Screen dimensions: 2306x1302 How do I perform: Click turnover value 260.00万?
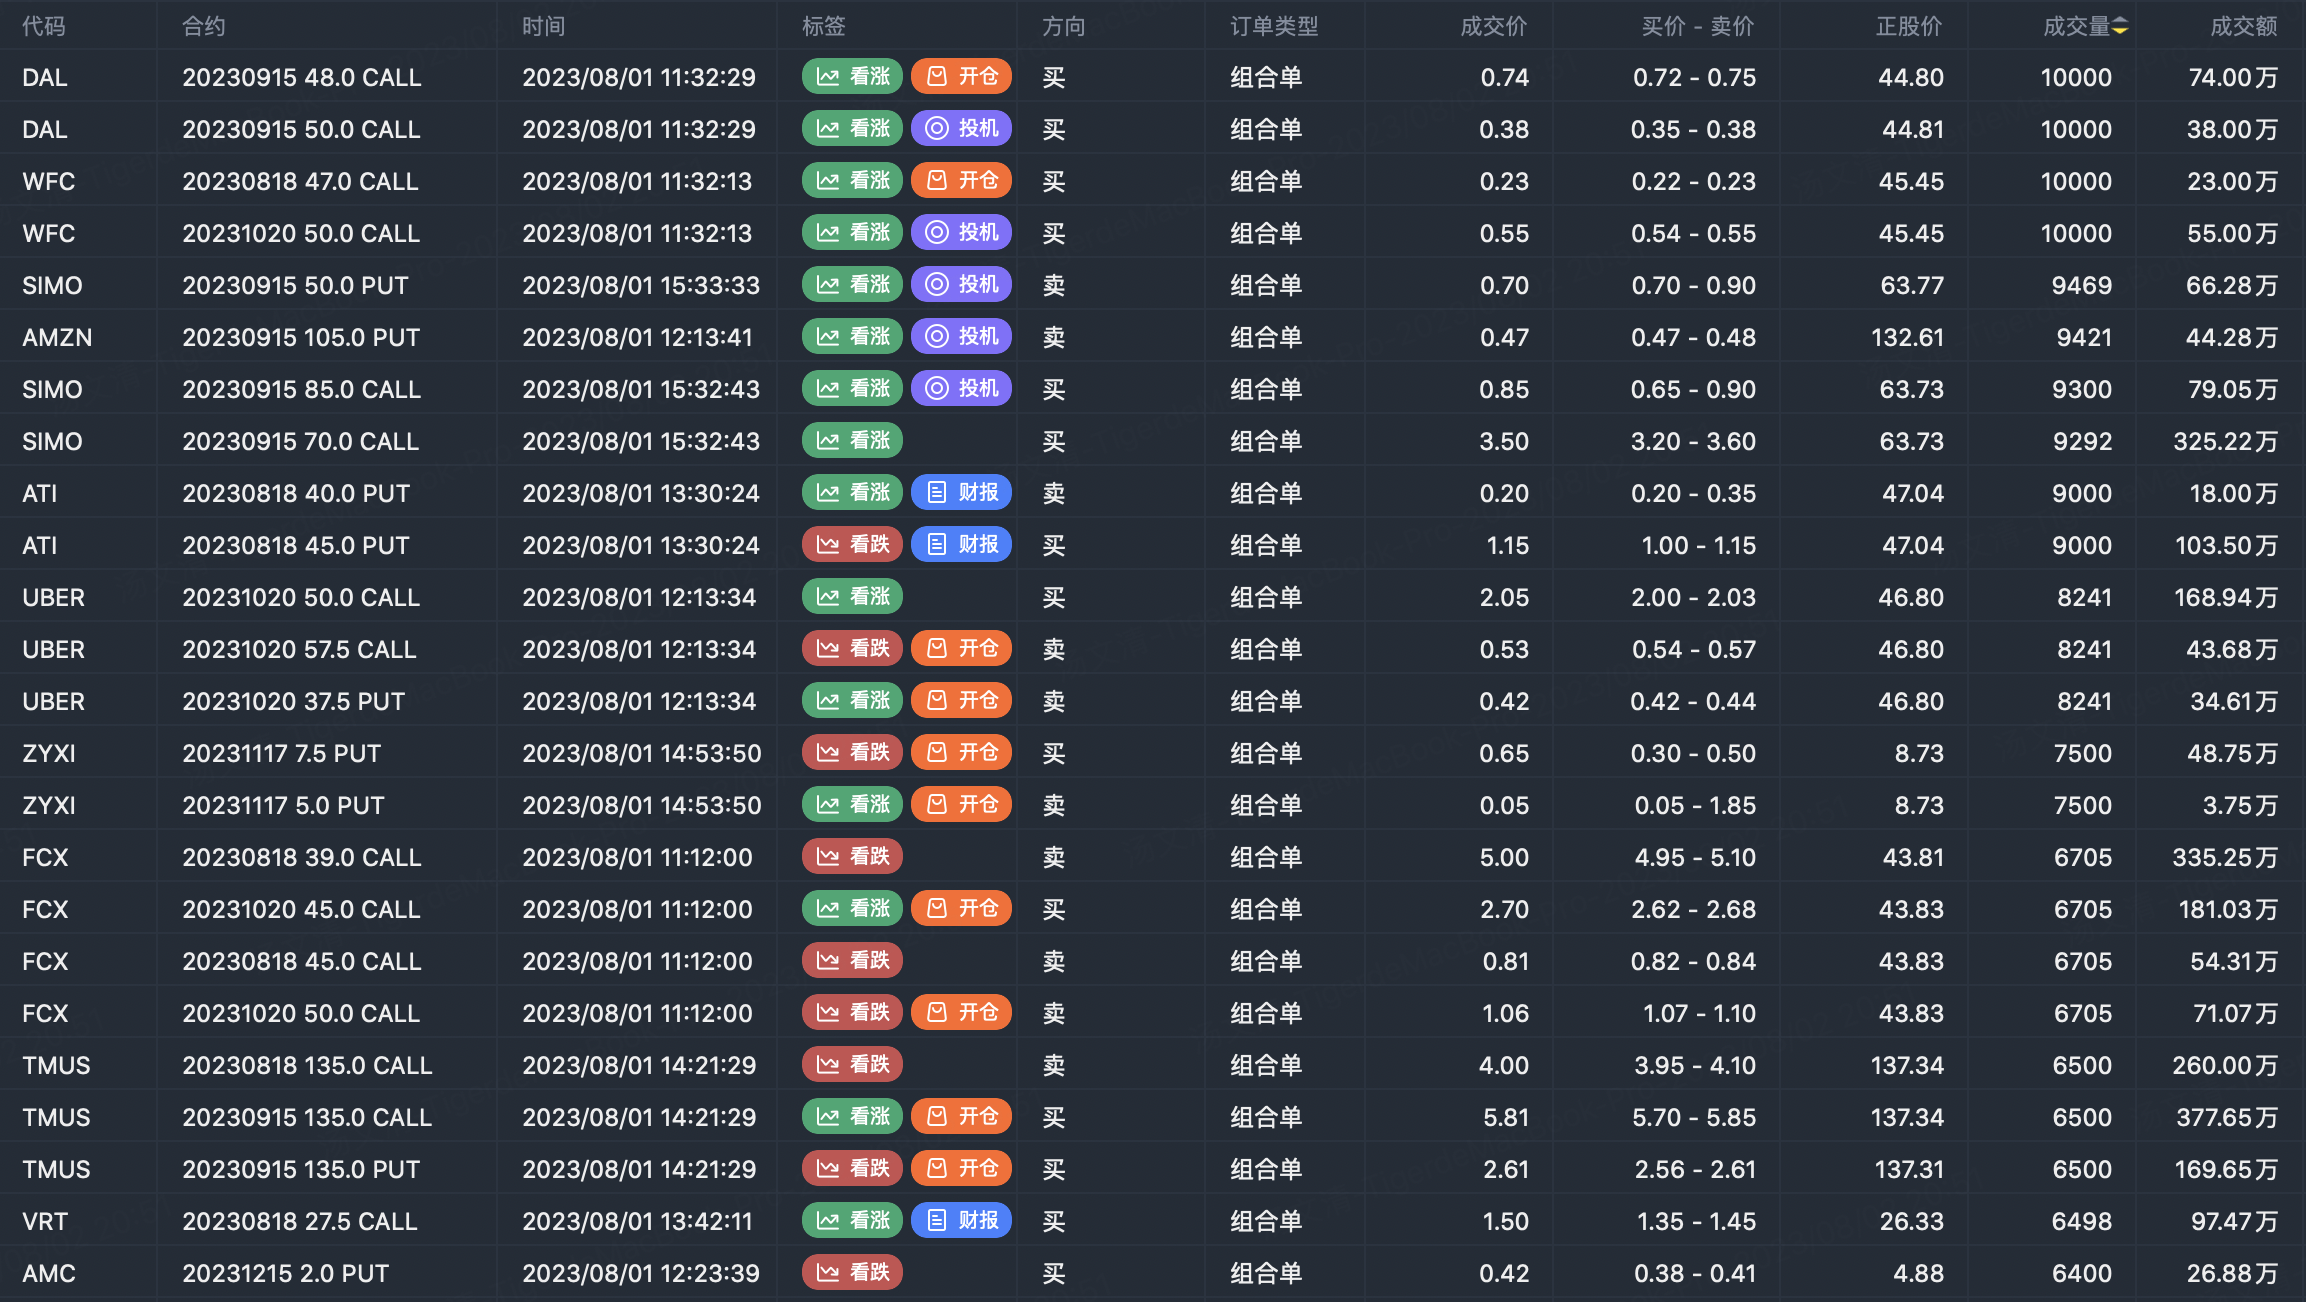pos(2225,1065)
